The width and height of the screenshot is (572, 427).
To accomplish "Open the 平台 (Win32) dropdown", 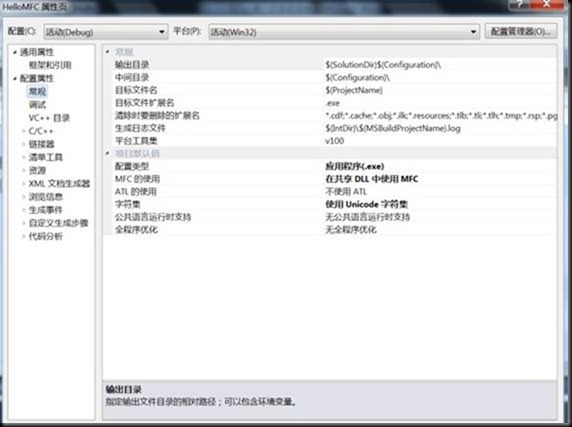I will [344, 32].
